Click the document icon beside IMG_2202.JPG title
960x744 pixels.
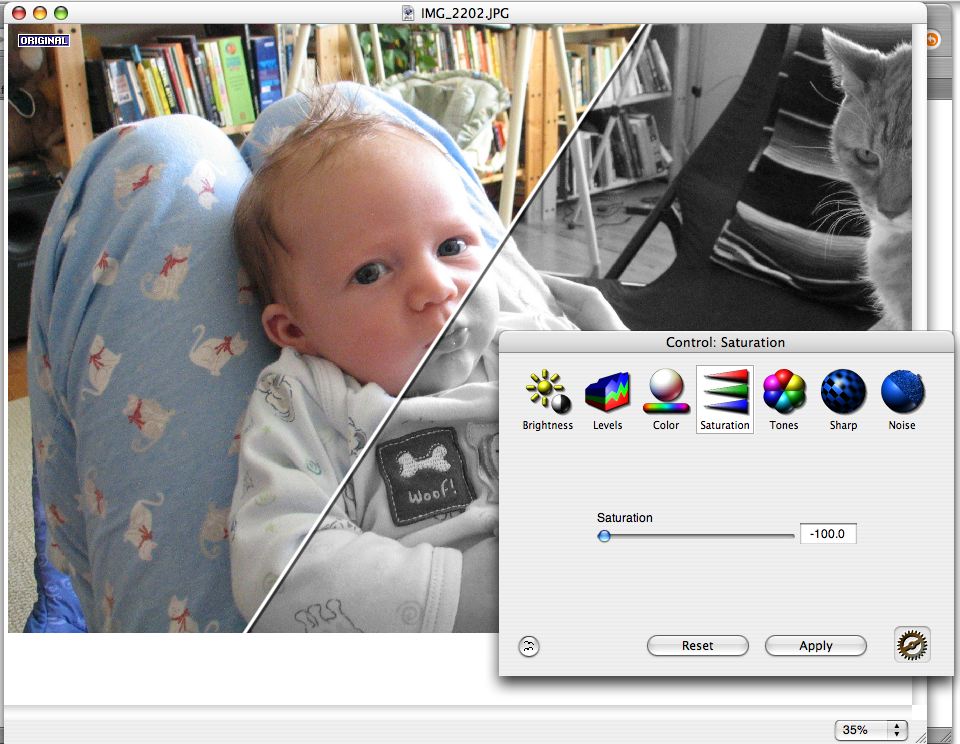click(x=408, y=13)
